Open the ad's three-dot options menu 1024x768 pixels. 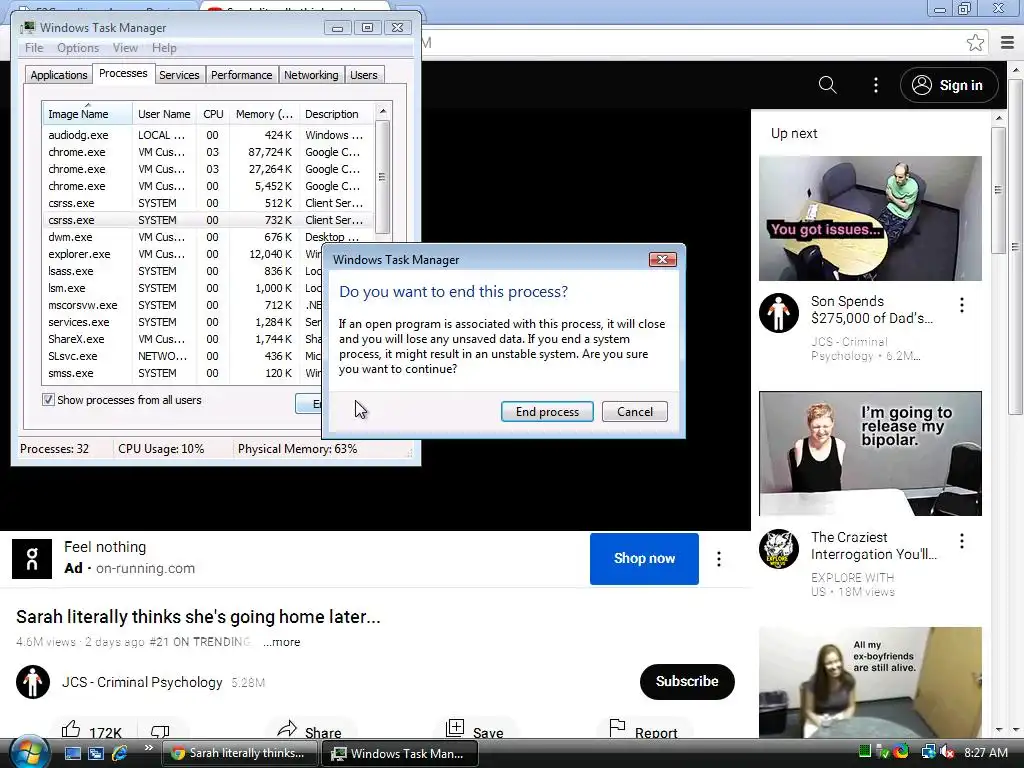point(718,558)
